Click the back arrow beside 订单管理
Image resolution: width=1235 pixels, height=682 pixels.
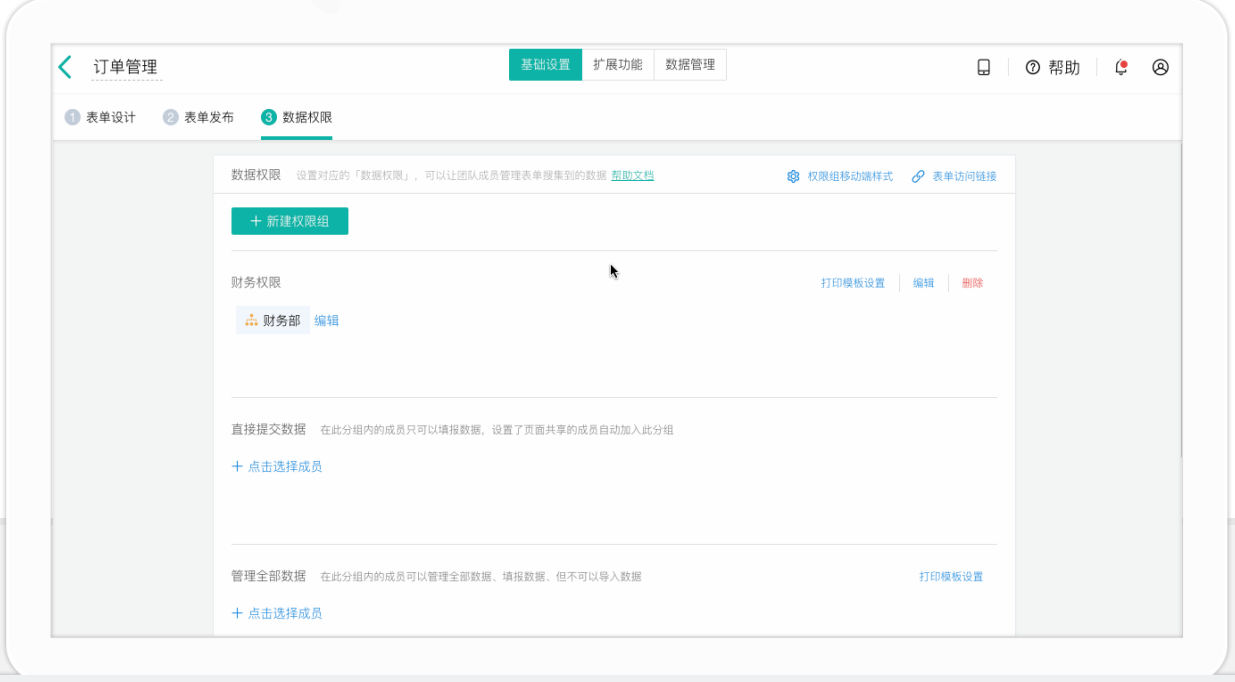[x=64, y=66]
